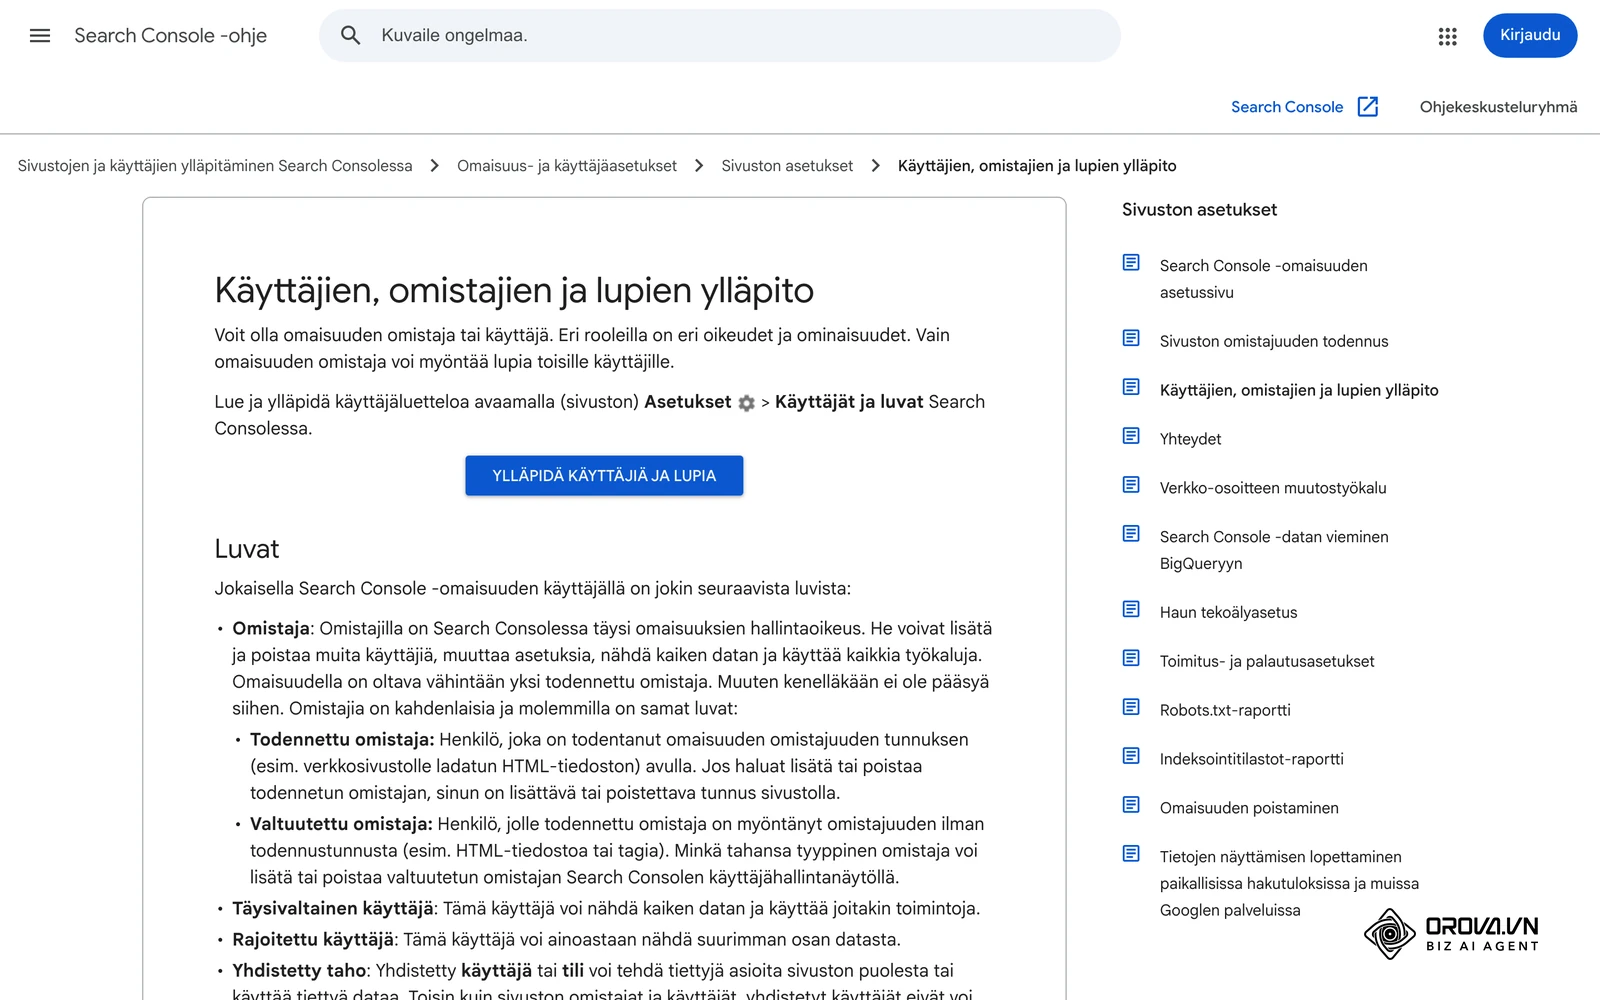Click the document icon beside Yhteydet
This screenshot has height=1000, width=1600.
1131,436
